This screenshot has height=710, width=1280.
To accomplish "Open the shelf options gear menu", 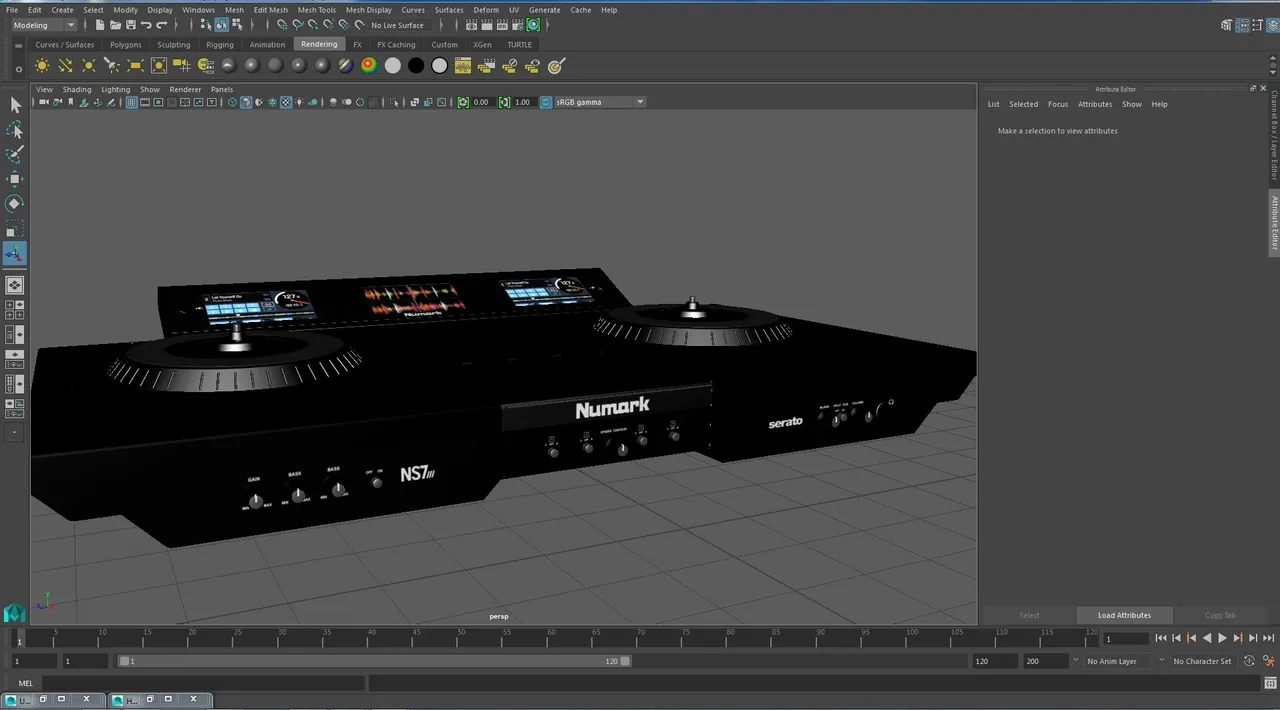I will pos(19,69).
